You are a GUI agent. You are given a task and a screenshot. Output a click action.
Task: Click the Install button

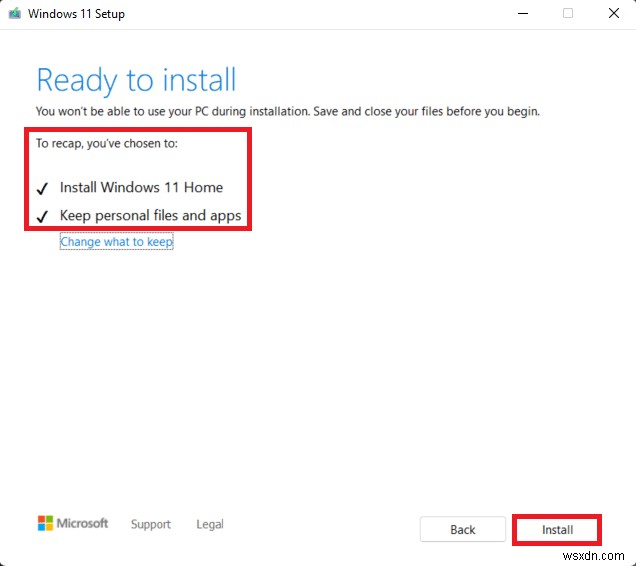[556, 529]
